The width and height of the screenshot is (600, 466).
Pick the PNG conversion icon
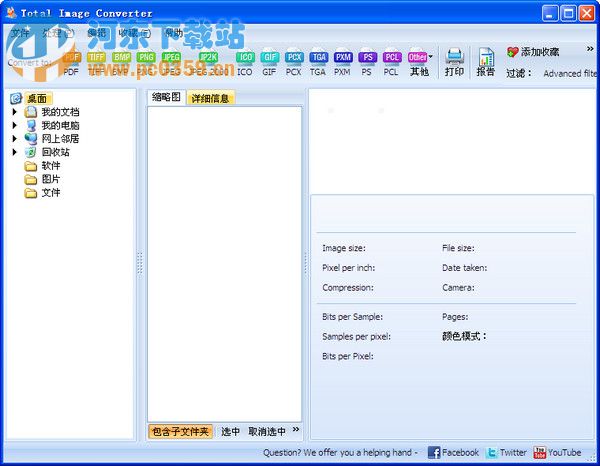coord(146,64)
